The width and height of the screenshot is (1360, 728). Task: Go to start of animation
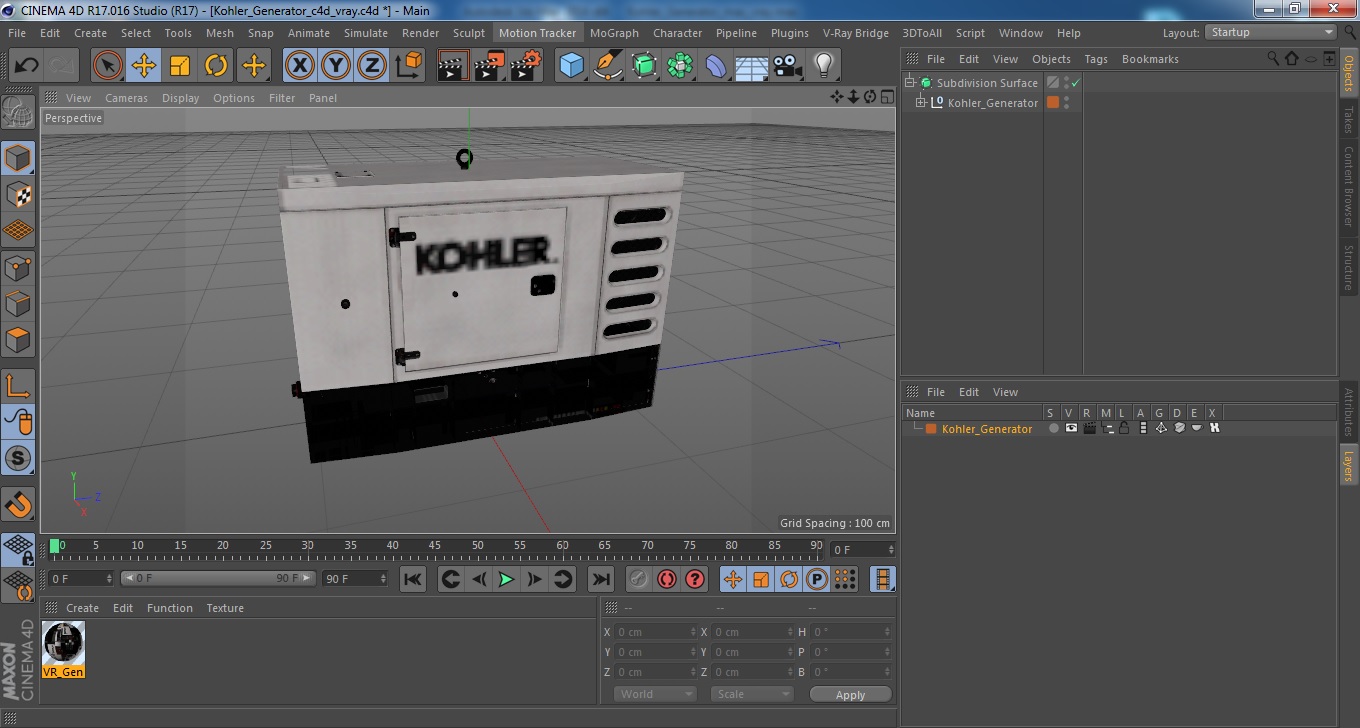click(x=413, y=579)
